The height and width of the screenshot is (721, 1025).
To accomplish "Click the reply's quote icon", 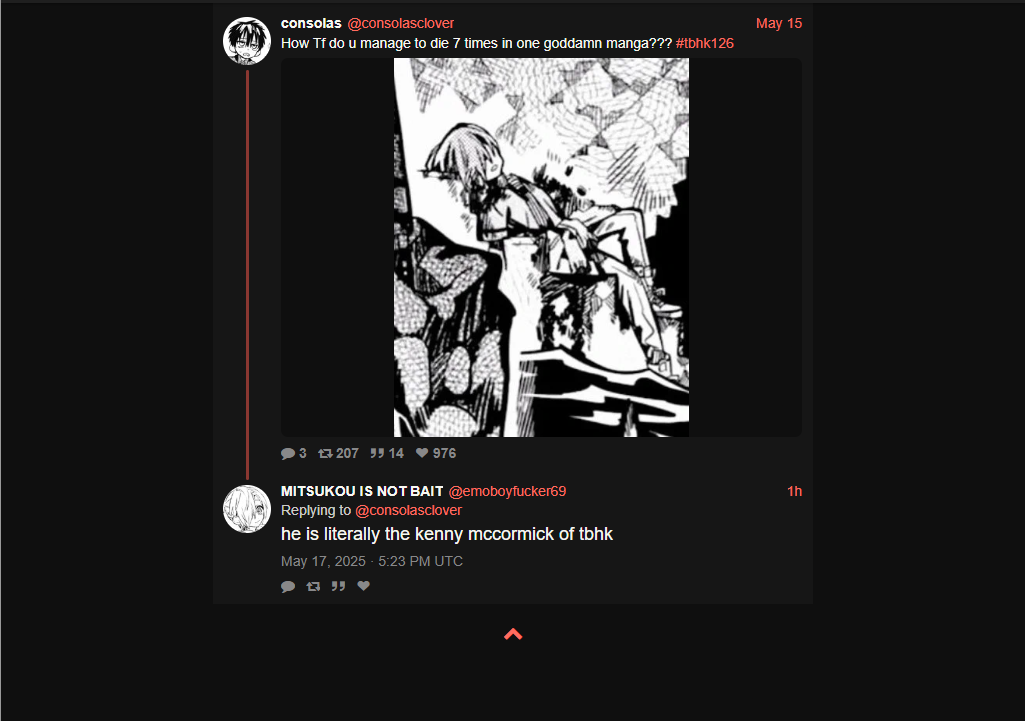I will (338, 586).
